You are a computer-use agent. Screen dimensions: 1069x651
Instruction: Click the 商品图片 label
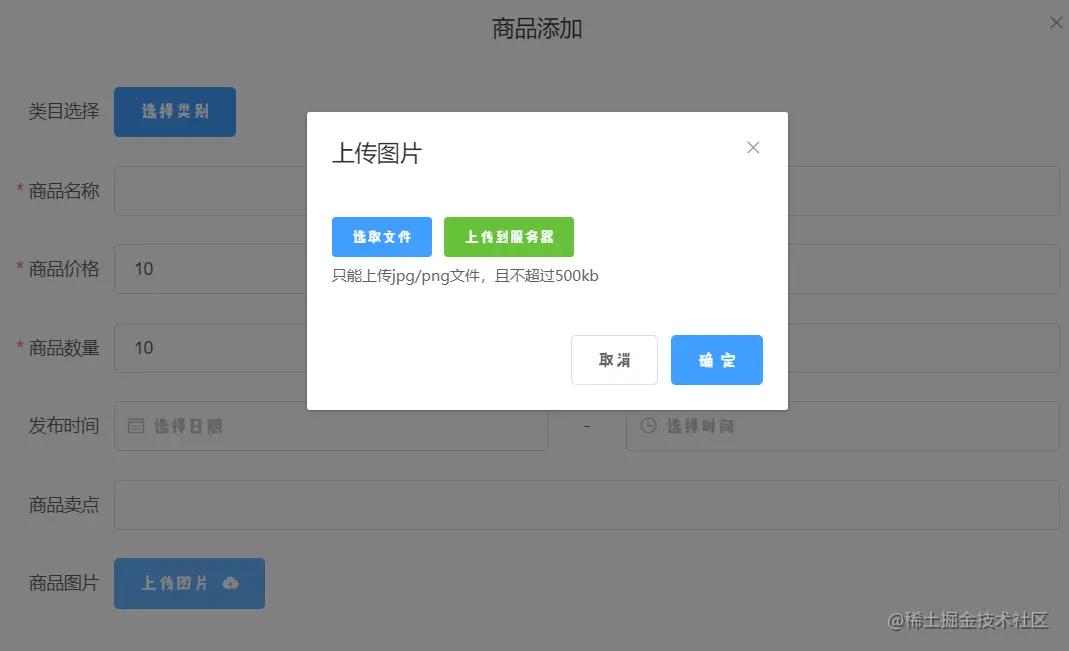point(64,584)
